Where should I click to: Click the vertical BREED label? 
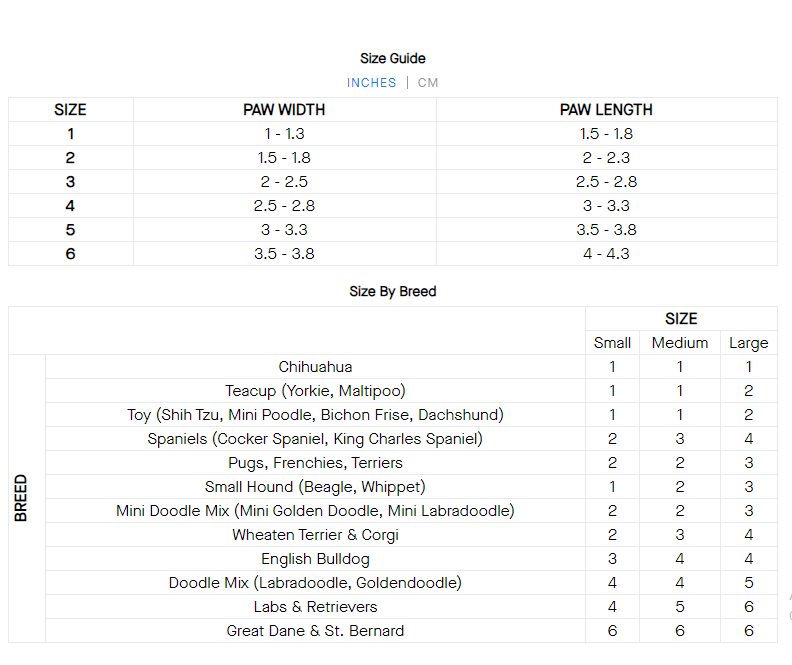(21, 498)
